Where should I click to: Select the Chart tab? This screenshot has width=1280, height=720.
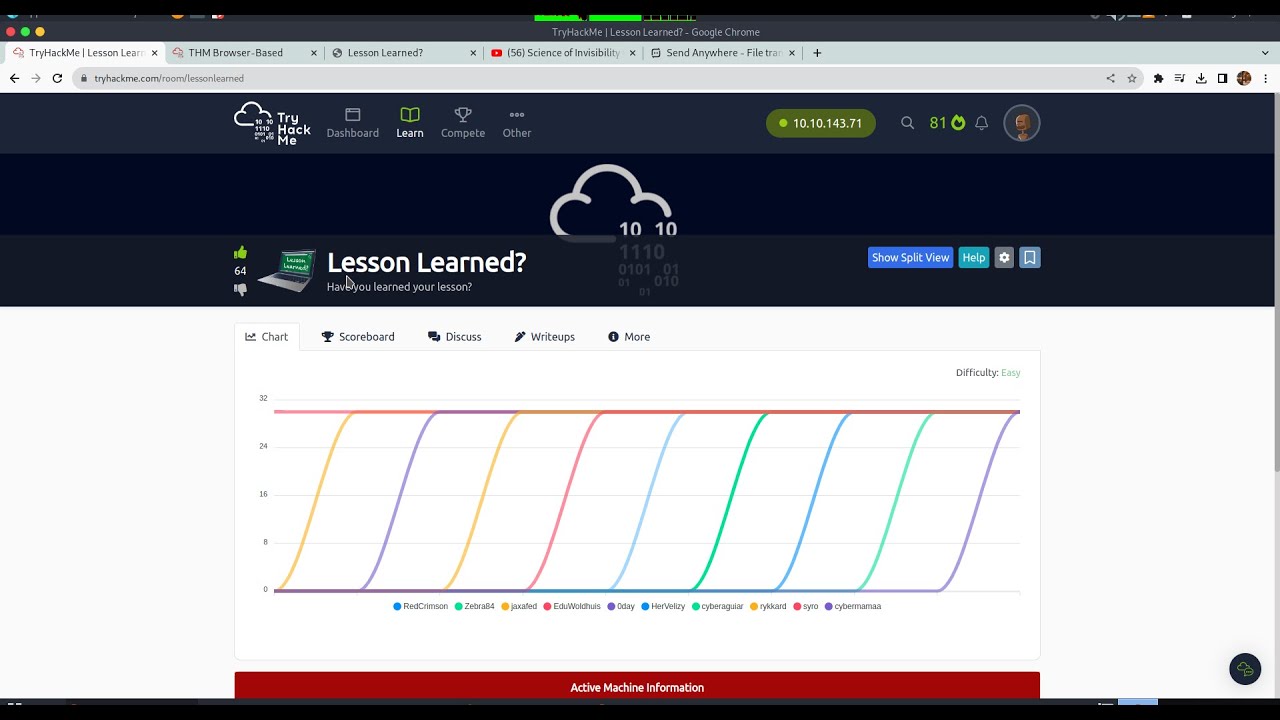267,337
